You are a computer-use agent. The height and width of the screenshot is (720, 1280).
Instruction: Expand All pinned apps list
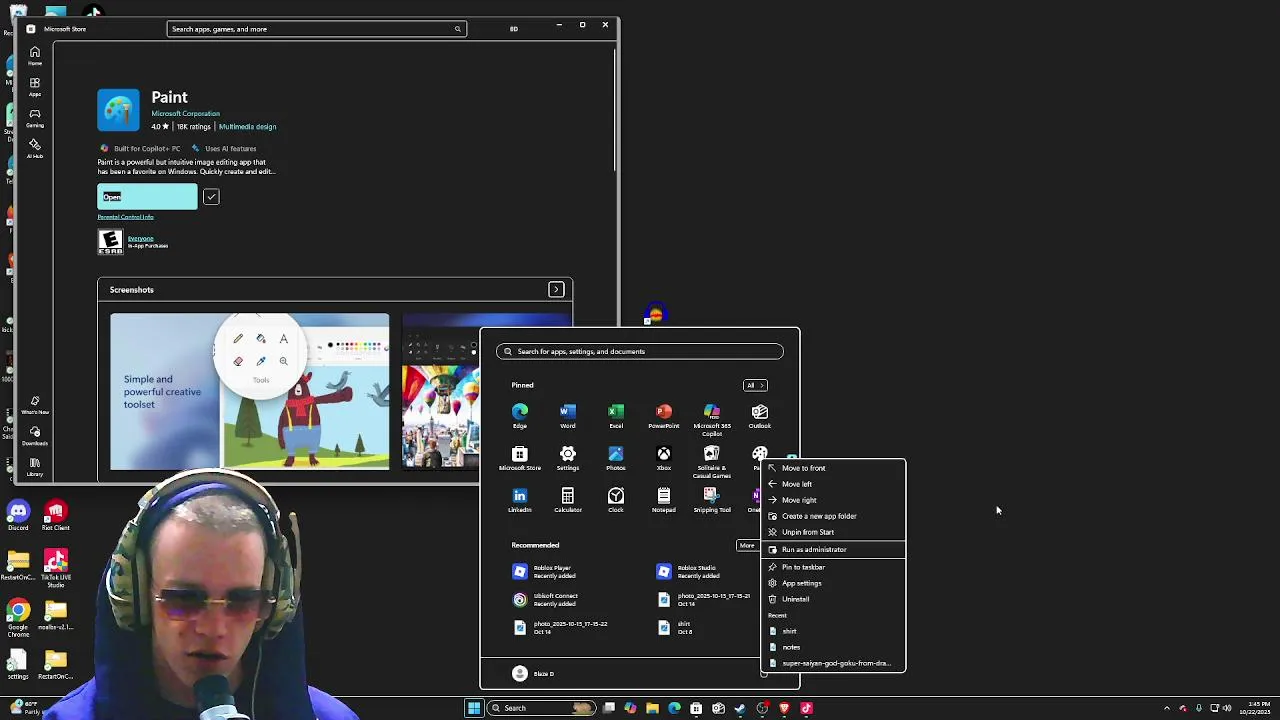pyautogui.click(x=755, y=385)
